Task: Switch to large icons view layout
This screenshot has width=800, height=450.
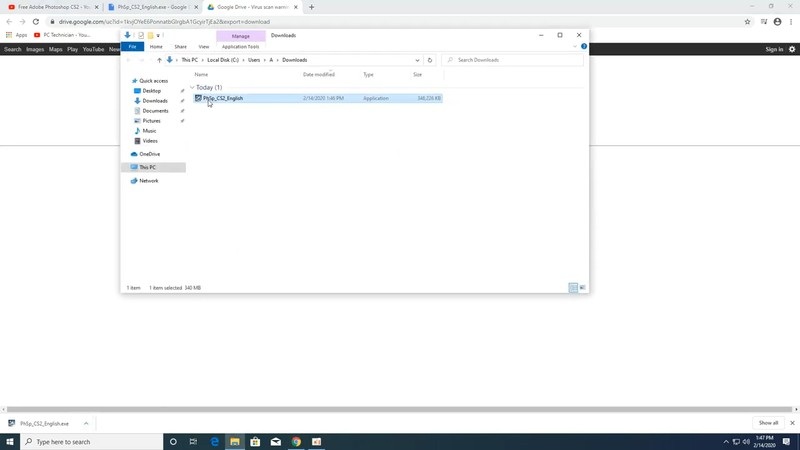Action: coord(582,288)
